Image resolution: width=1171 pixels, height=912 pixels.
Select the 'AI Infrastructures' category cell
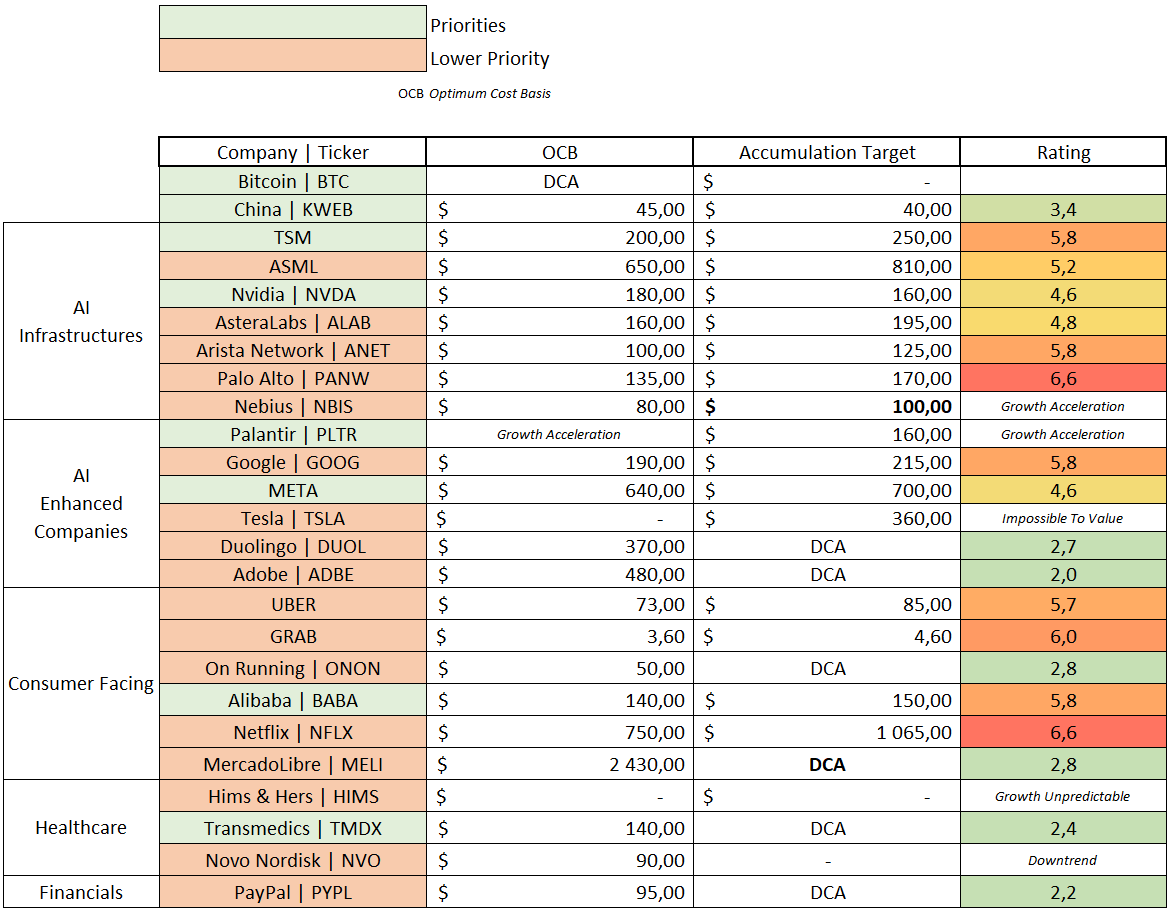click(x=81, y=321)
